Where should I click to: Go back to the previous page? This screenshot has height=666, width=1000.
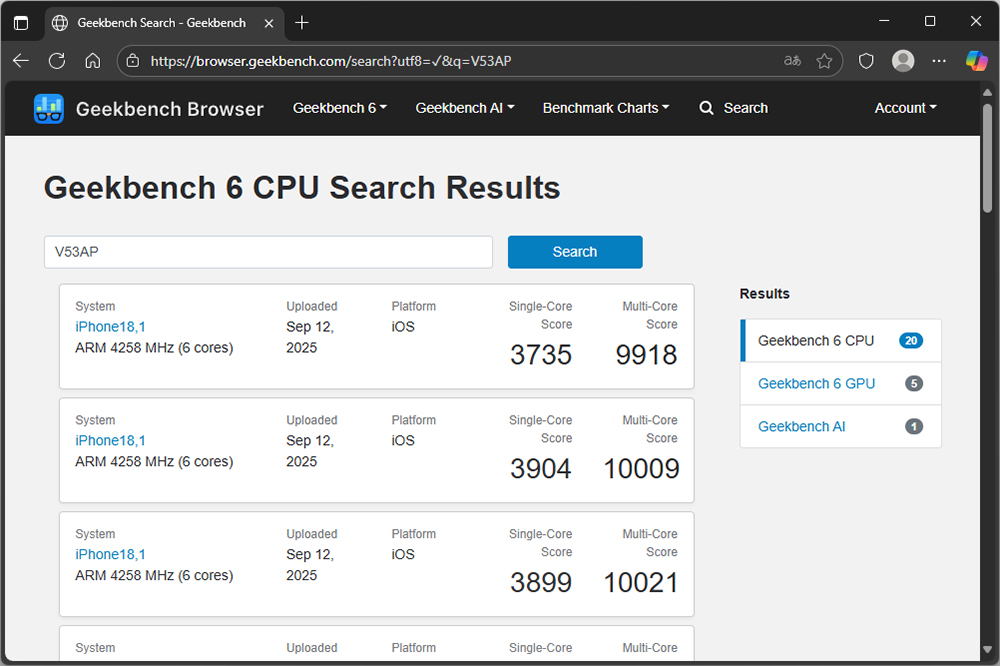pos(21,61)
